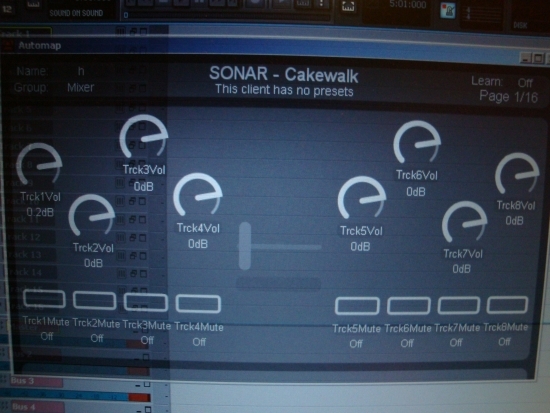
Task: Toggle the Trck2Mute button
Action: pyautogui.click(x=94, y=300)
